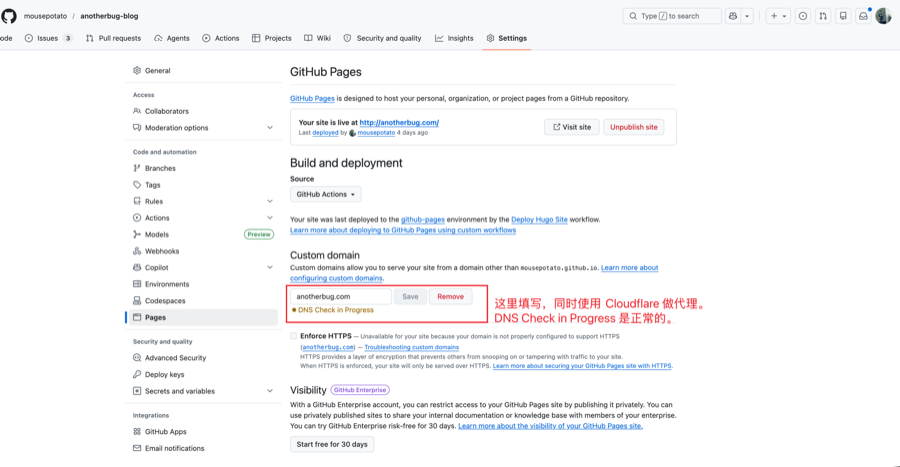Screen dimensions: 900x467
Task: Expand the Rules section chevron
Action: [270, 201]
